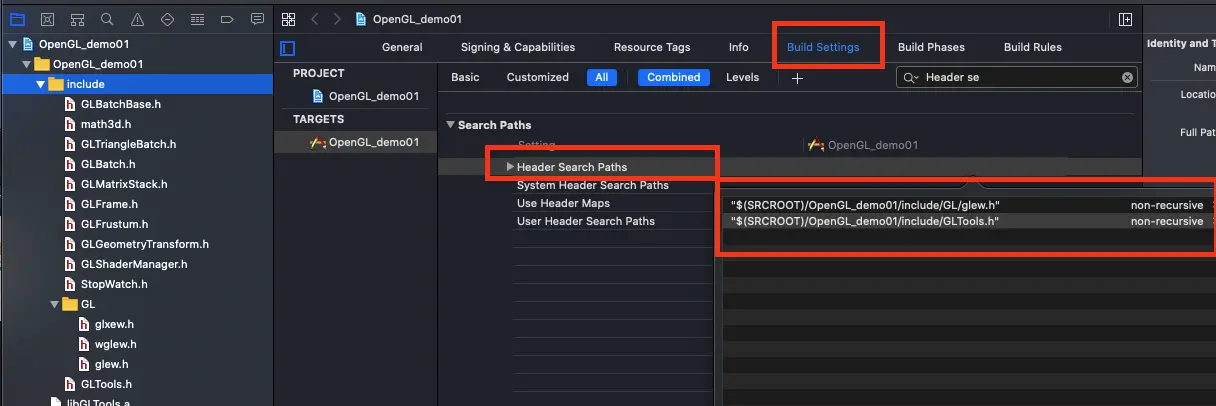Add a build setting with plus button
This screenshot has width=1216, height=406.
[x=797, y=78]
